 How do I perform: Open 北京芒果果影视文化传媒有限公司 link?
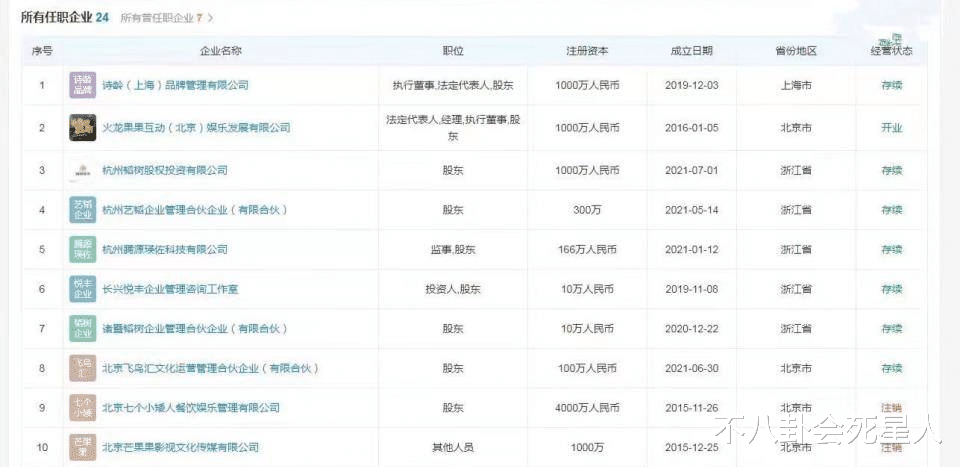[180, 447]
